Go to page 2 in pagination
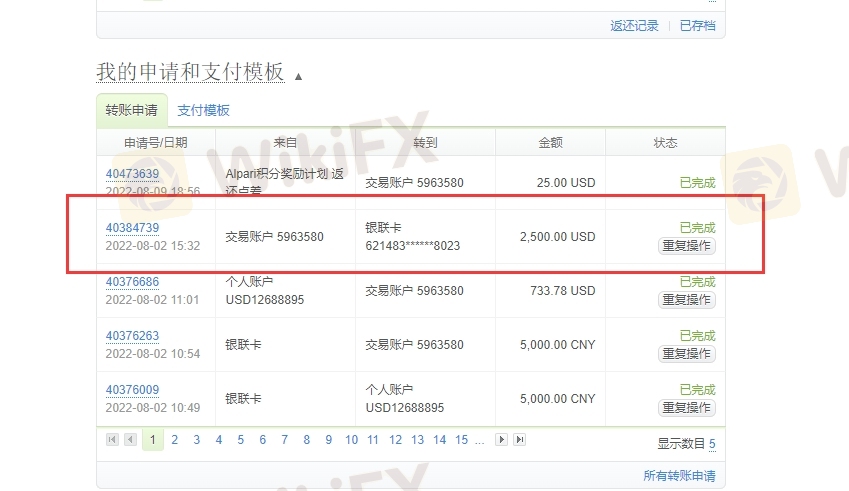This screenshot has height=491, width=849. [175, 440]
